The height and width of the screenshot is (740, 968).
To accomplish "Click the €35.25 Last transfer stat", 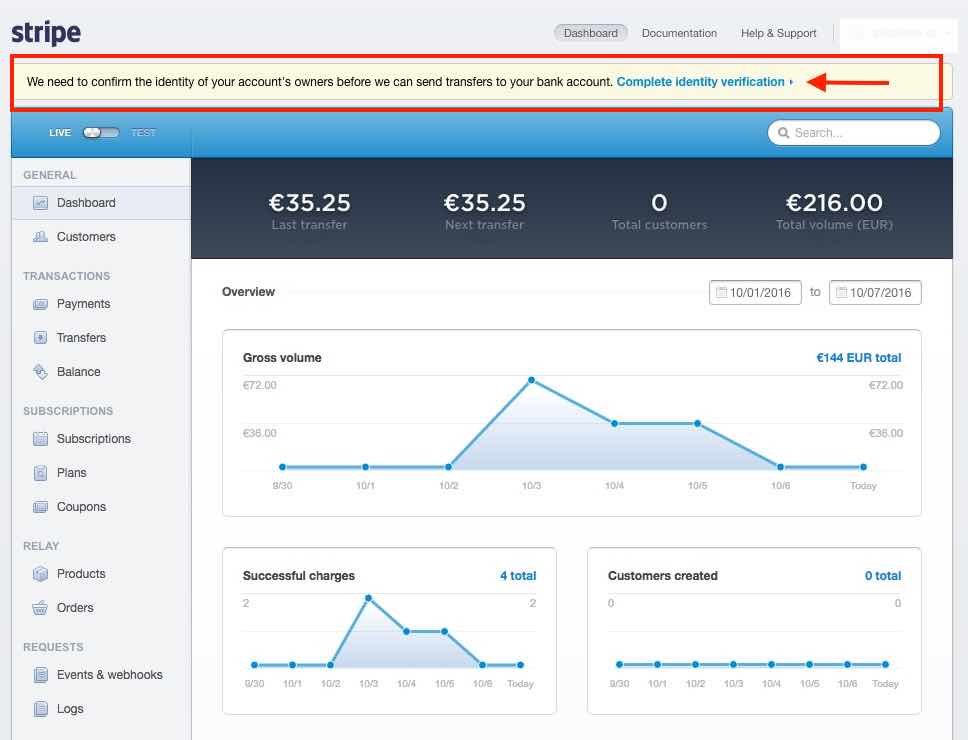I will pyautogui.click(x=309, y=210).
